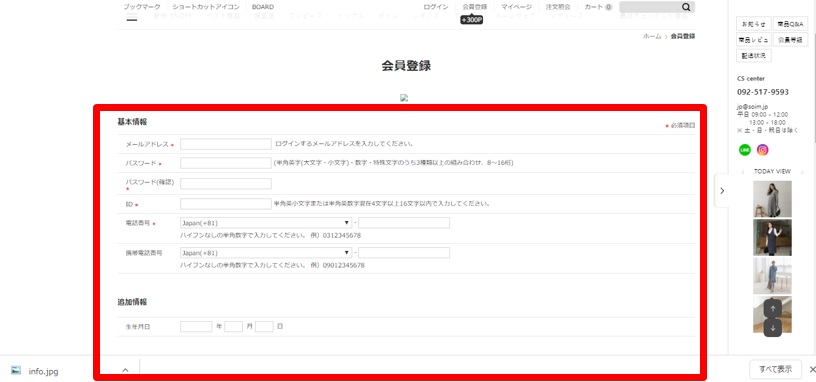This screenshot has height=382, width=816.
Task: Show previous TODAY VIEW items
Action: coord(743,172)
